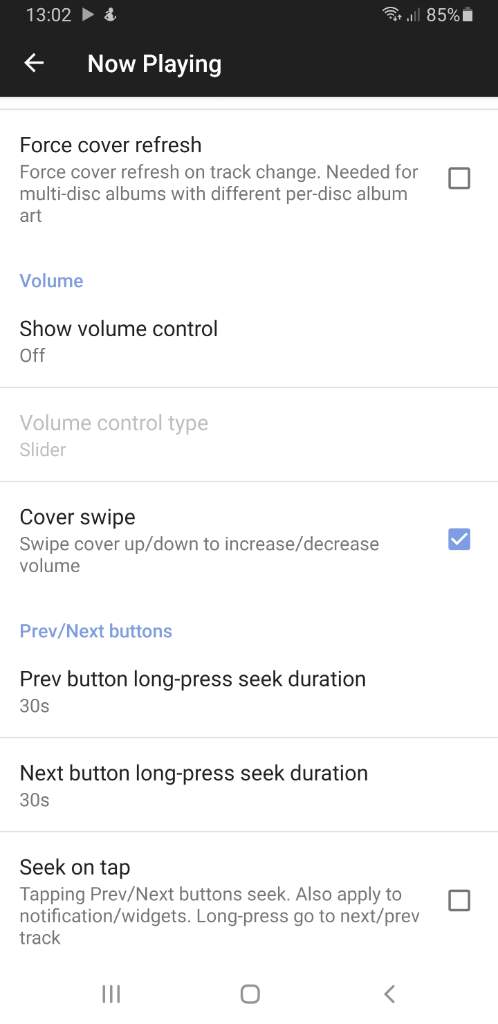The image size is (498, 1024).
Task: Tap the Volume section header
Action: 52,281
